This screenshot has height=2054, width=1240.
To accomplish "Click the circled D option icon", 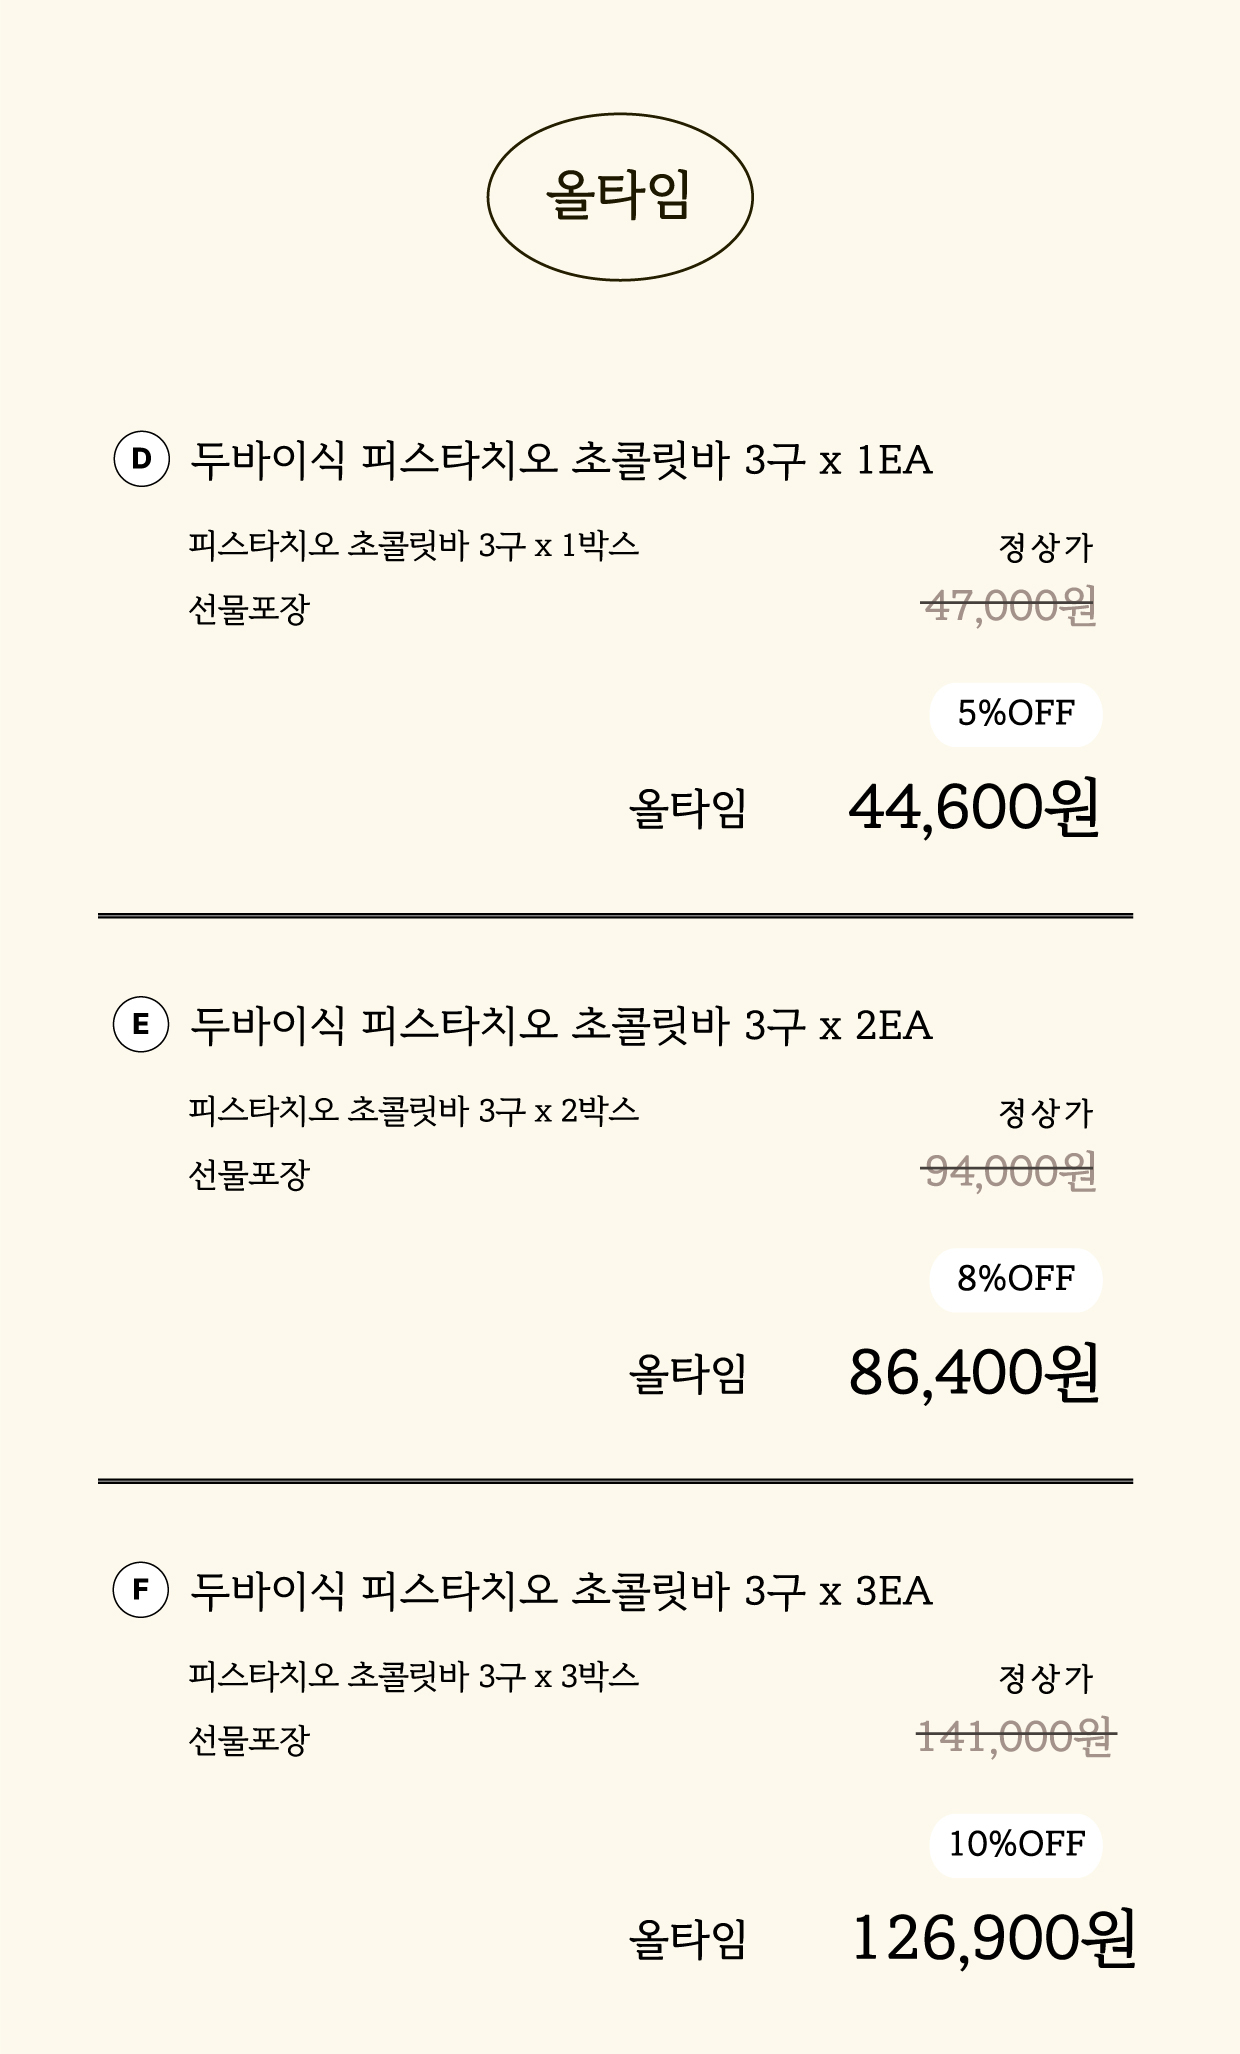I will point(141,459).
